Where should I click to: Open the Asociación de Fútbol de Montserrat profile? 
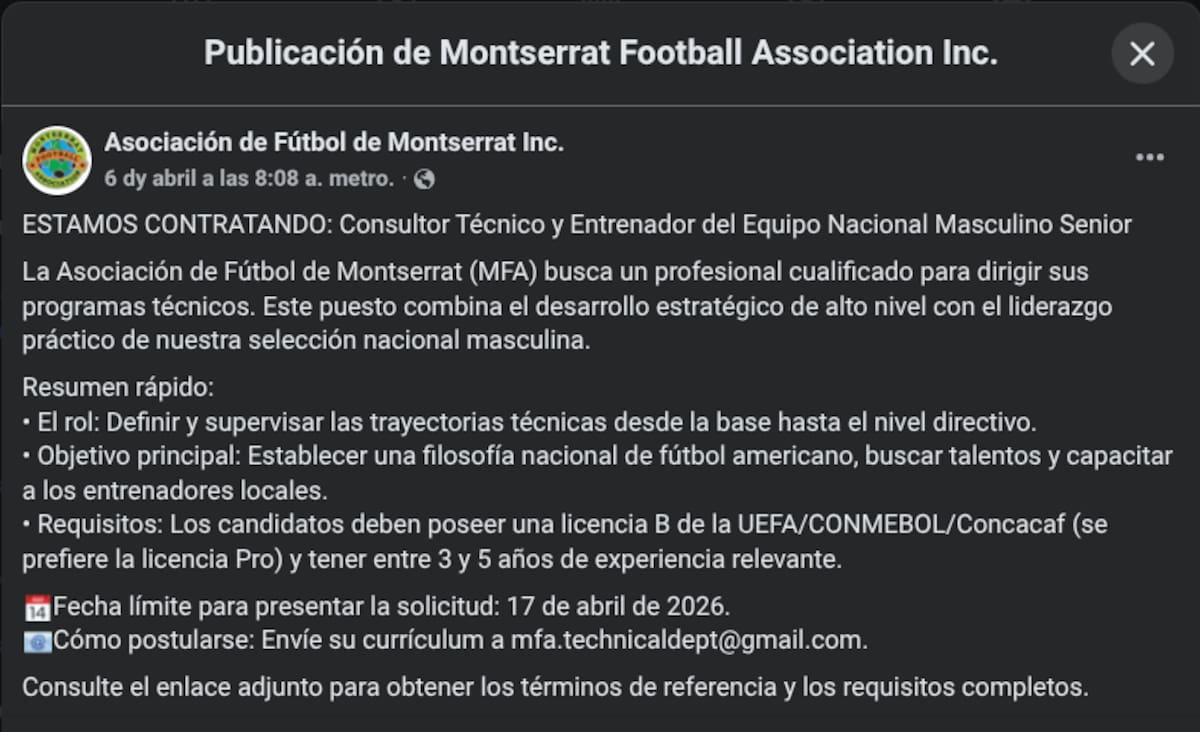point(334,142)
